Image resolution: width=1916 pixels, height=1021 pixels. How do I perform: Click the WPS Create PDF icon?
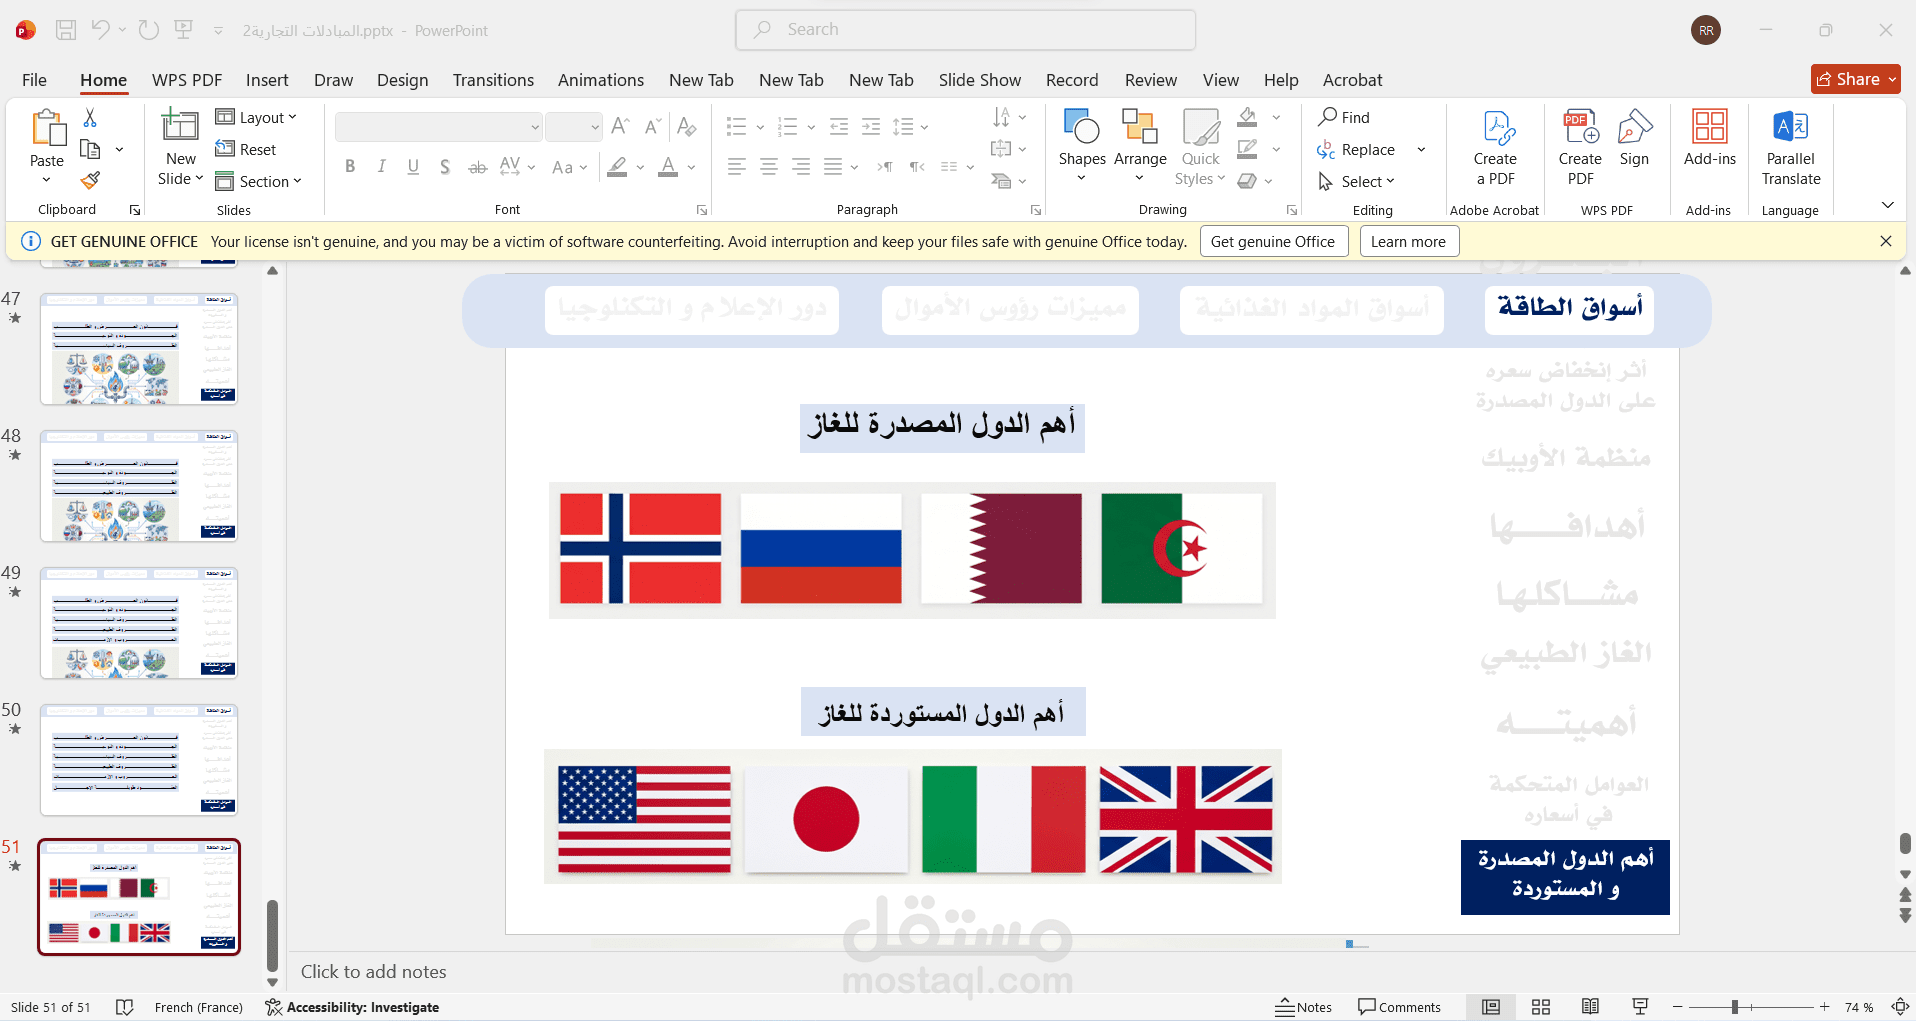pyautogui.click(x=1581, y=128)
